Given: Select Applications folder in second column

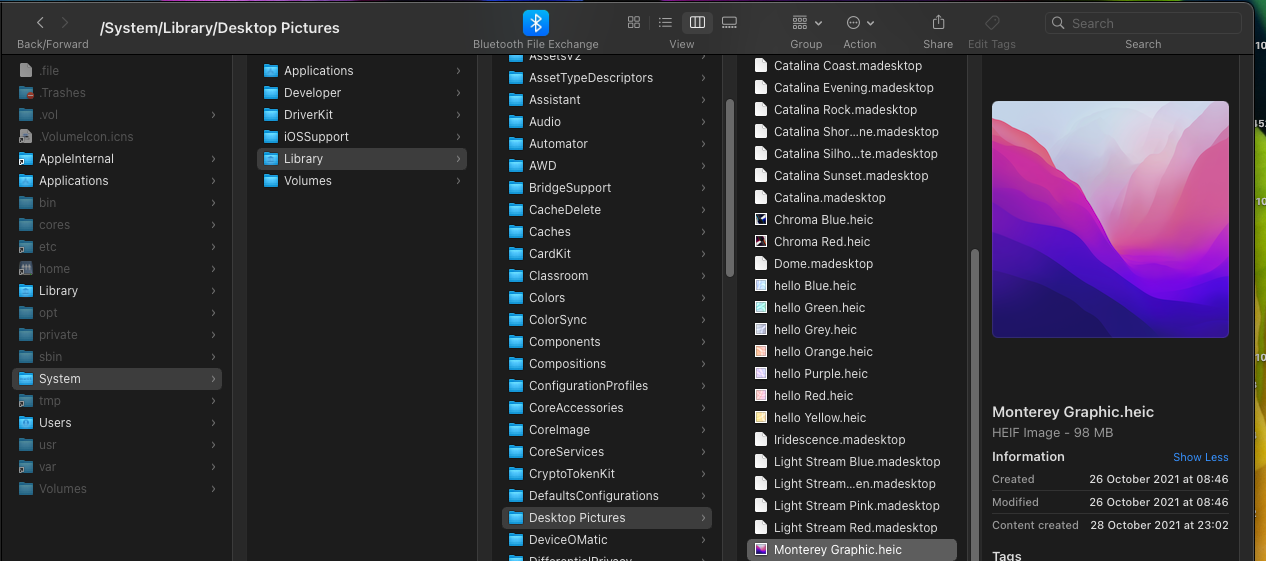Looking at the screenshot, I should click(362, 71).
